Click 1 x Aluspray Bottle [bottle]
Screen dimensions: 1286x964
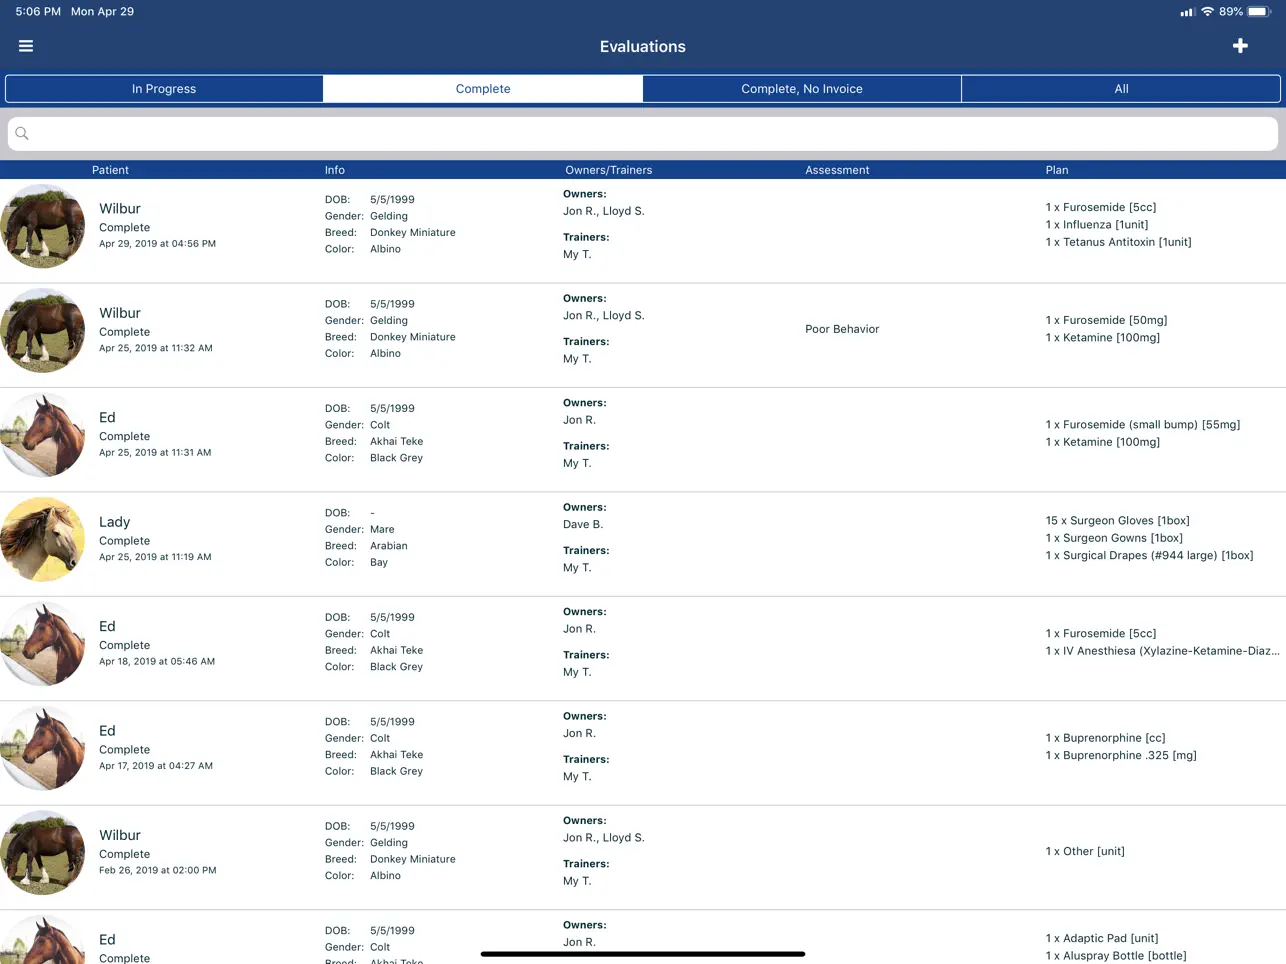point(1116,956)
